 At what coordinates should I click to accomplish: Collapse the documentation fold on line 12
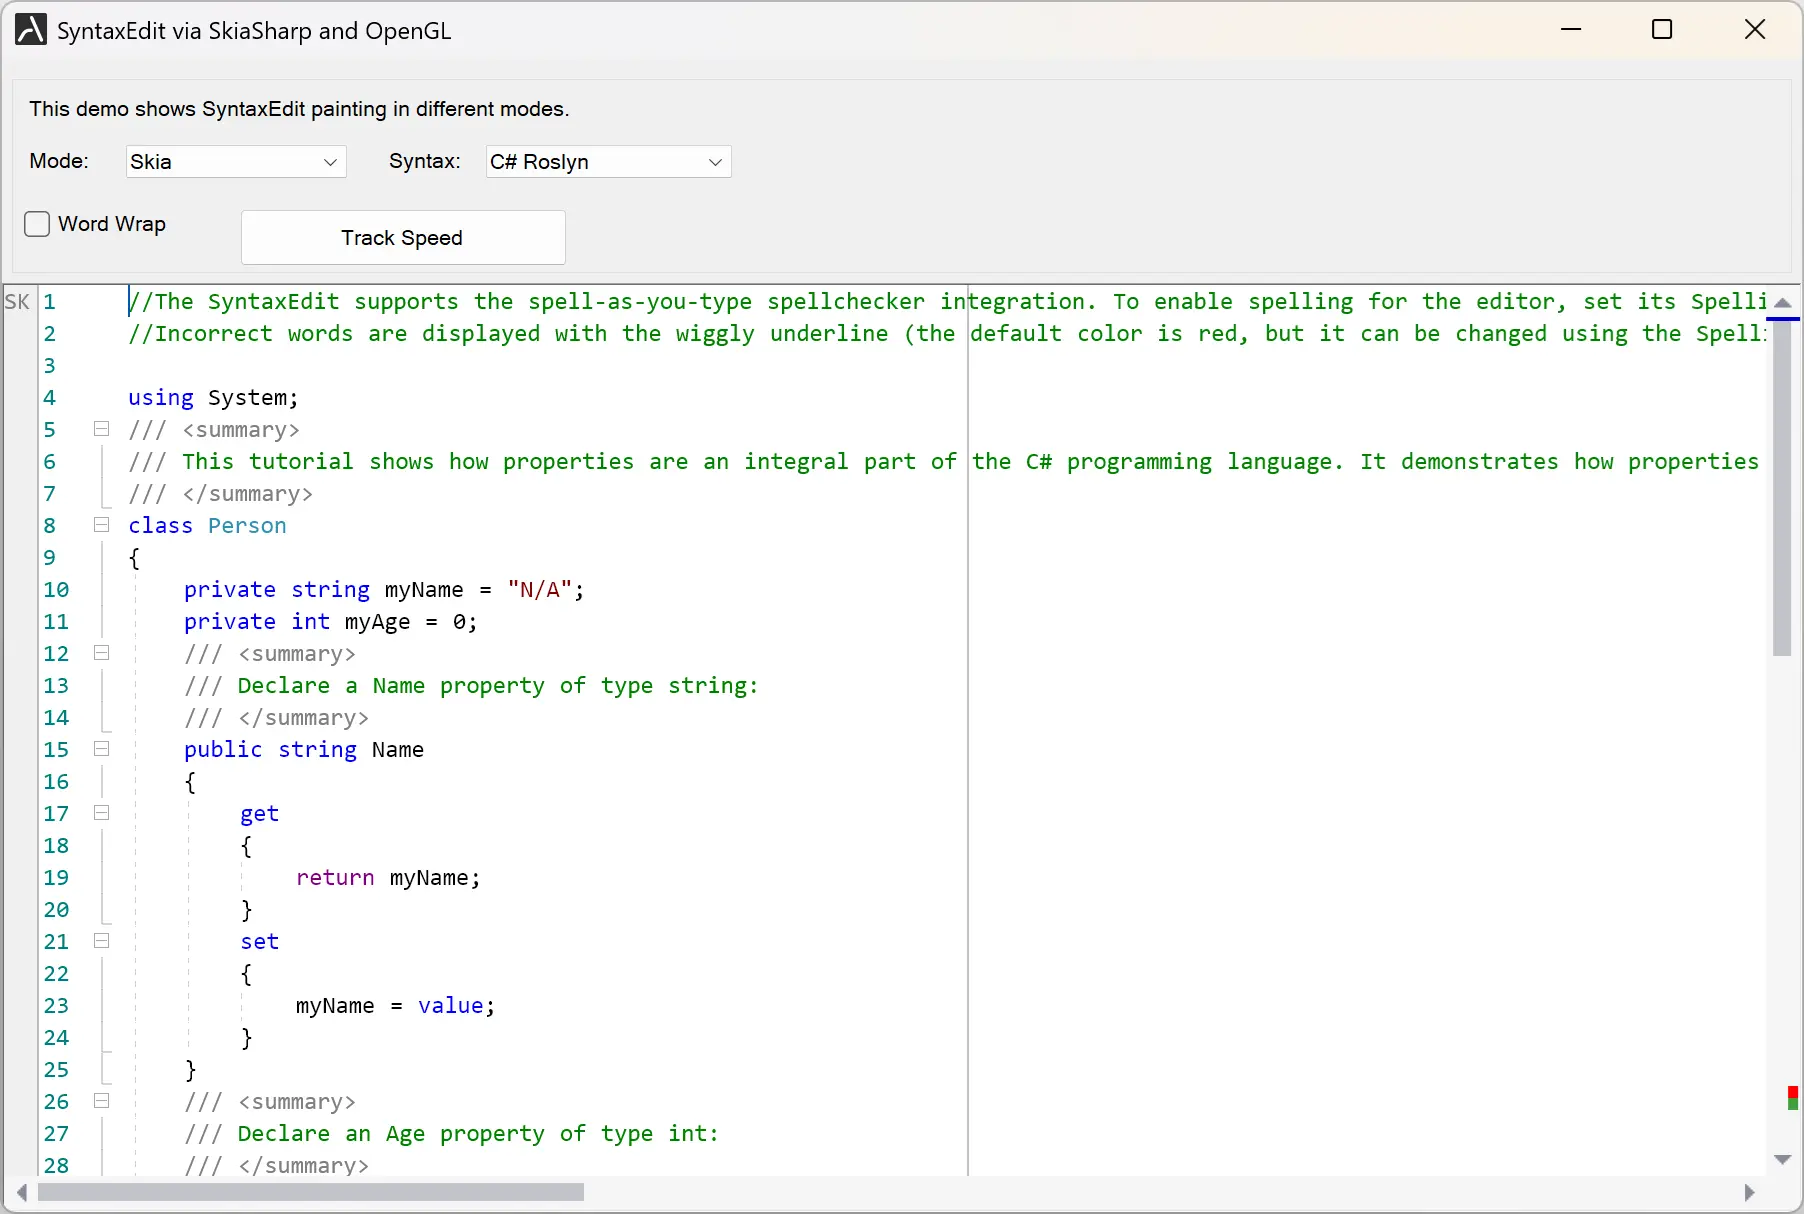(x=100, y=653)
